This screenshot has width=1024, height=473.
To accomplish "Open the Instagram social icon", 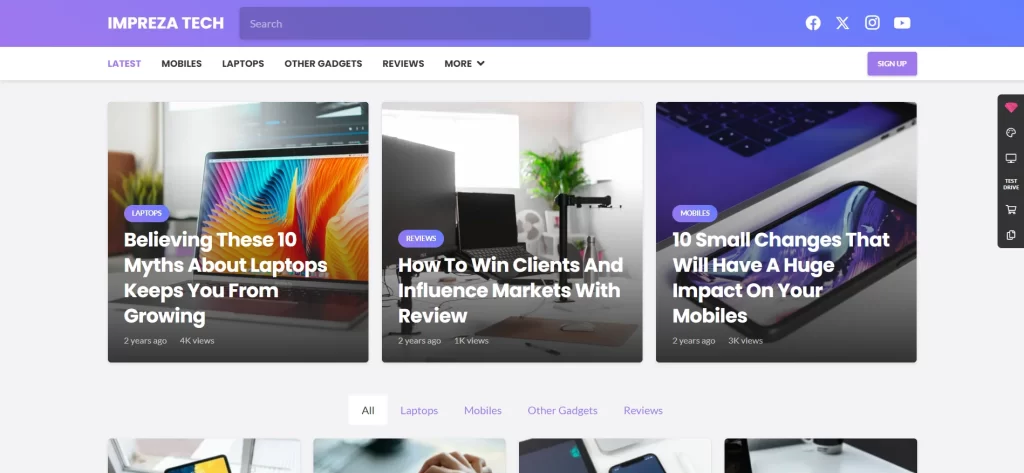I will (872, 23).
